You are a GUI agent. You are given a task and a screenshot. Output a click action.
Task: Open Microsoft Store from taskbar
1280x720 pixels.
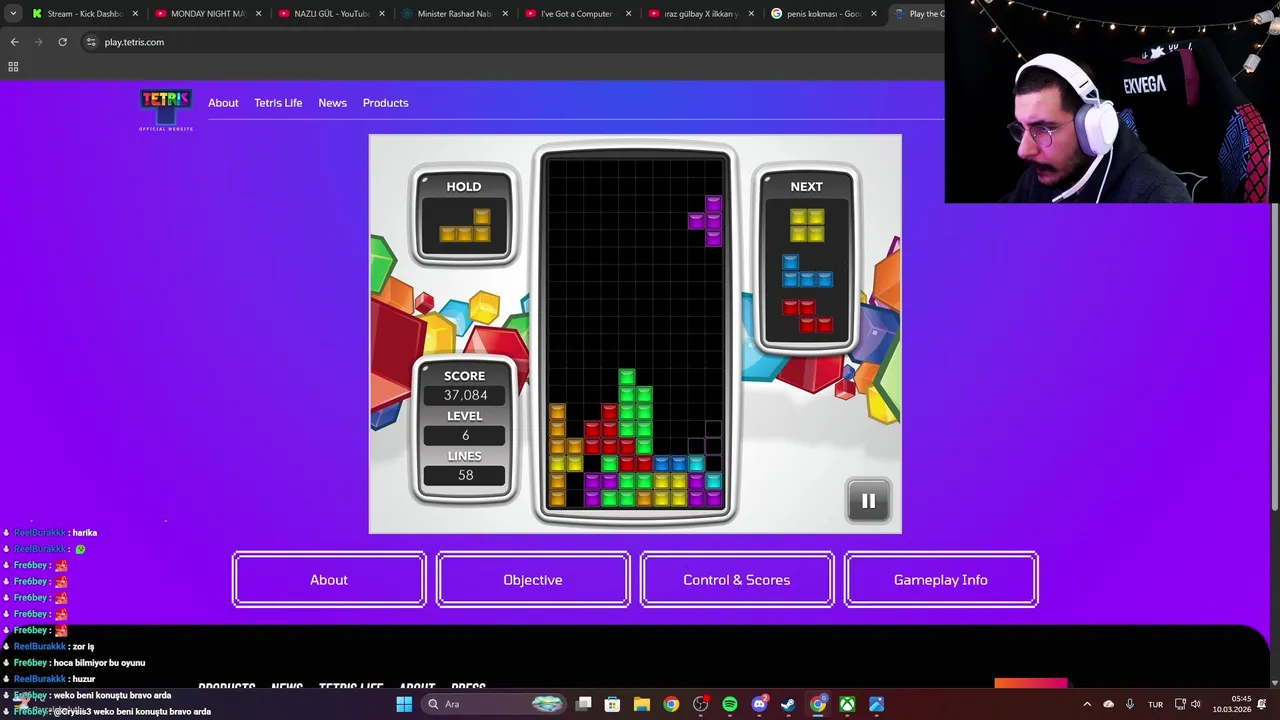click(613, 704)
